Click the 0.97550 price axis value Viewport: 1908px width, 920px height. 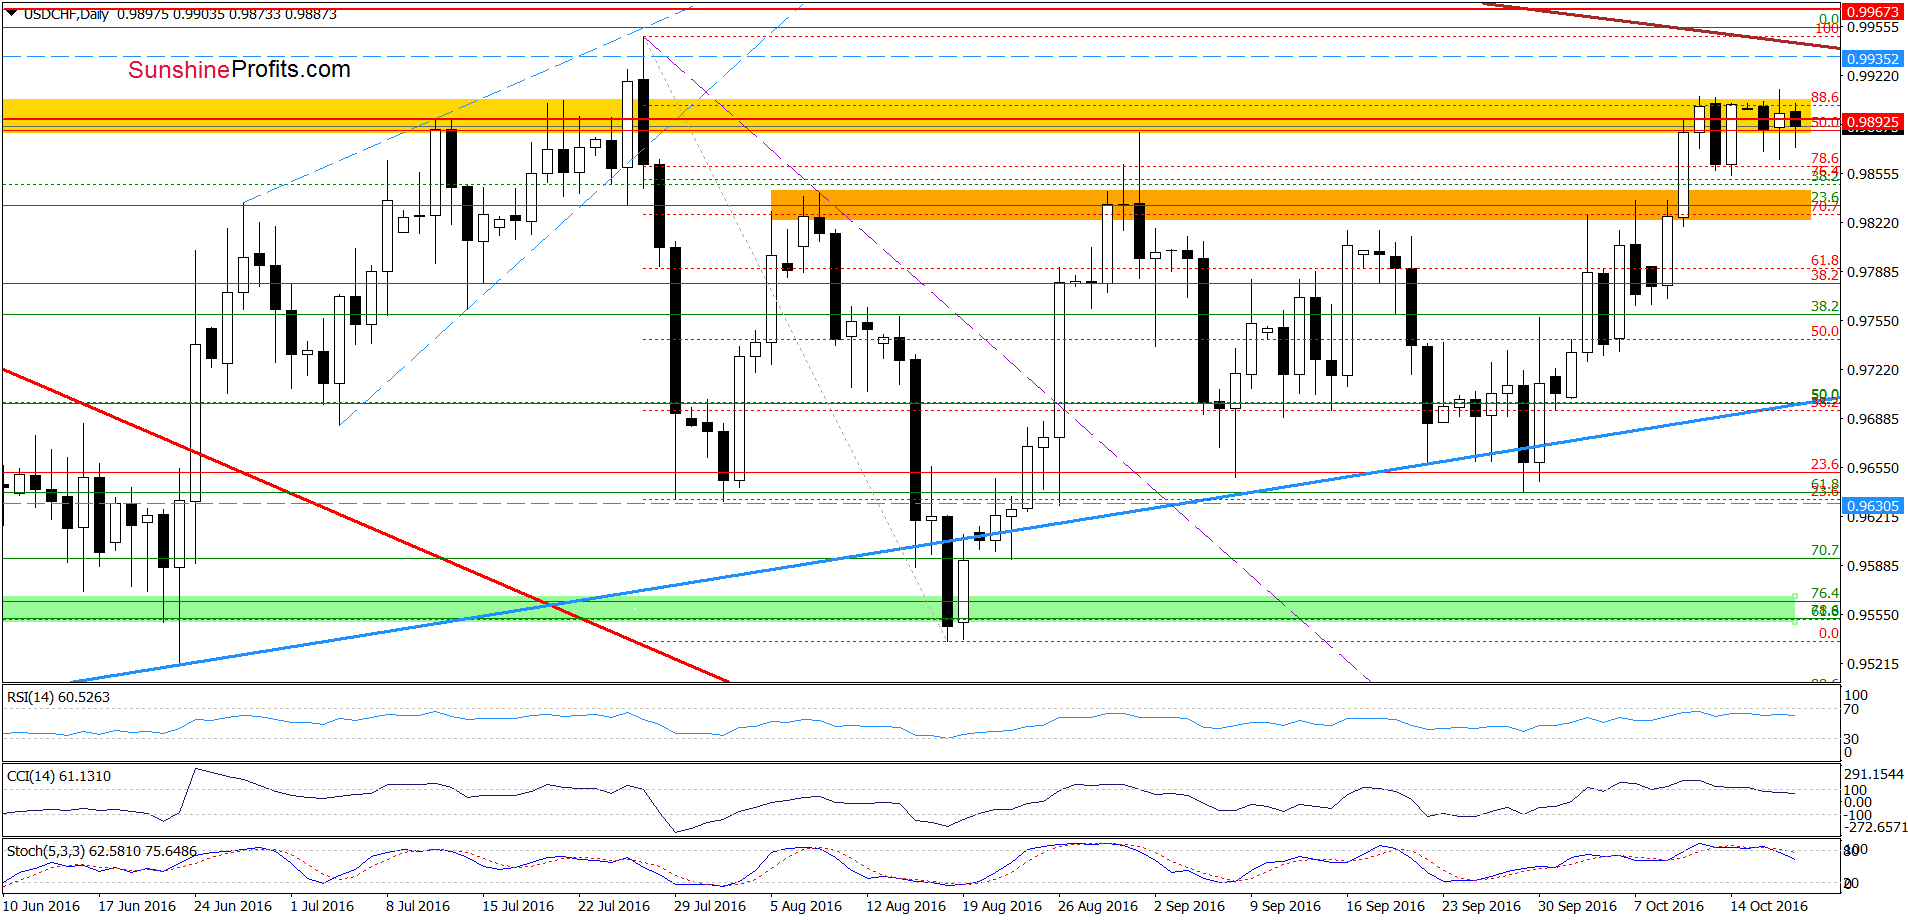pyautogui.click(x=1872, y=321)
